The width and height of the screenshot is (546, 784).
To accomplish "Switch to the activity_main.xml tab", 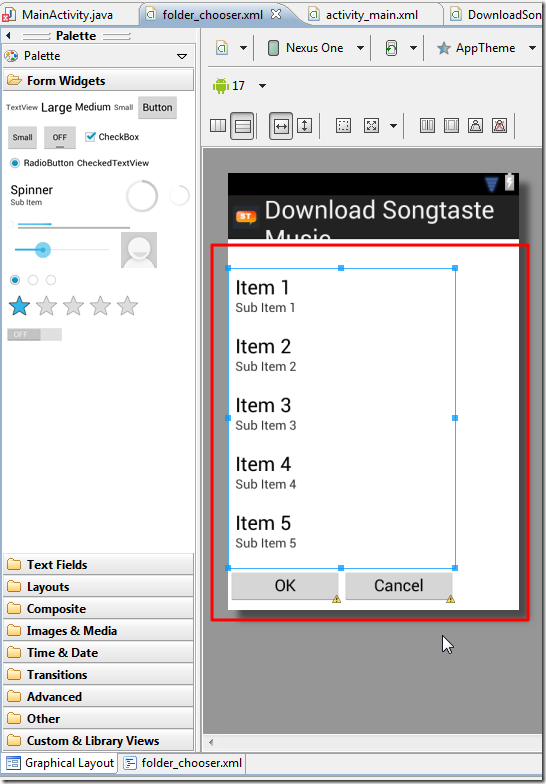I will (372, 14).
